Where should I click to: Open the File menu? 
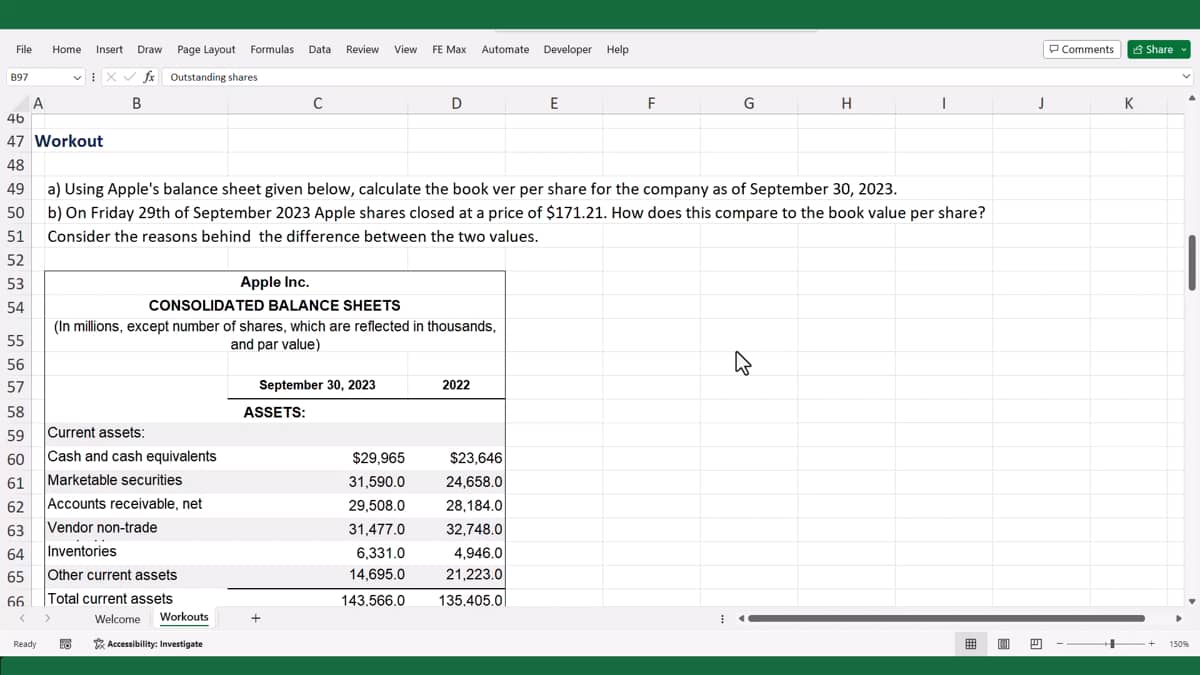click(24, 49)
